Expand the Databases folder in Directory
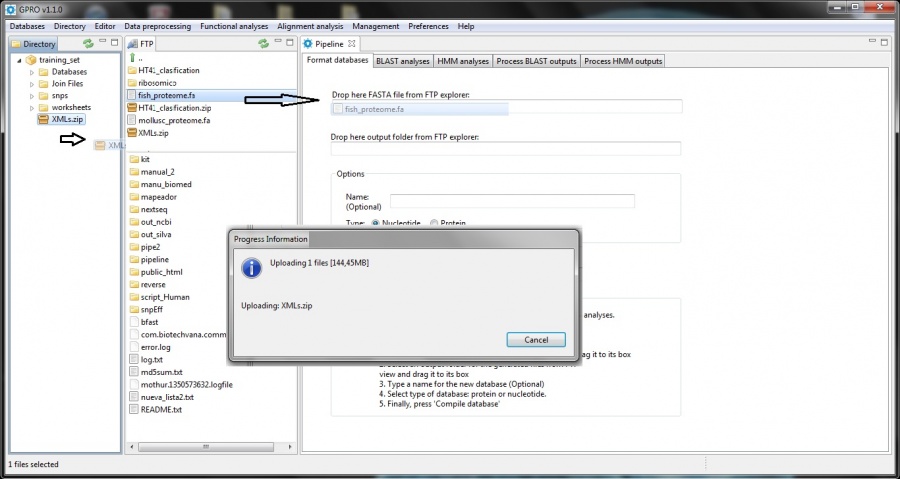The image size is (900, 479). (x=32, y=72)
